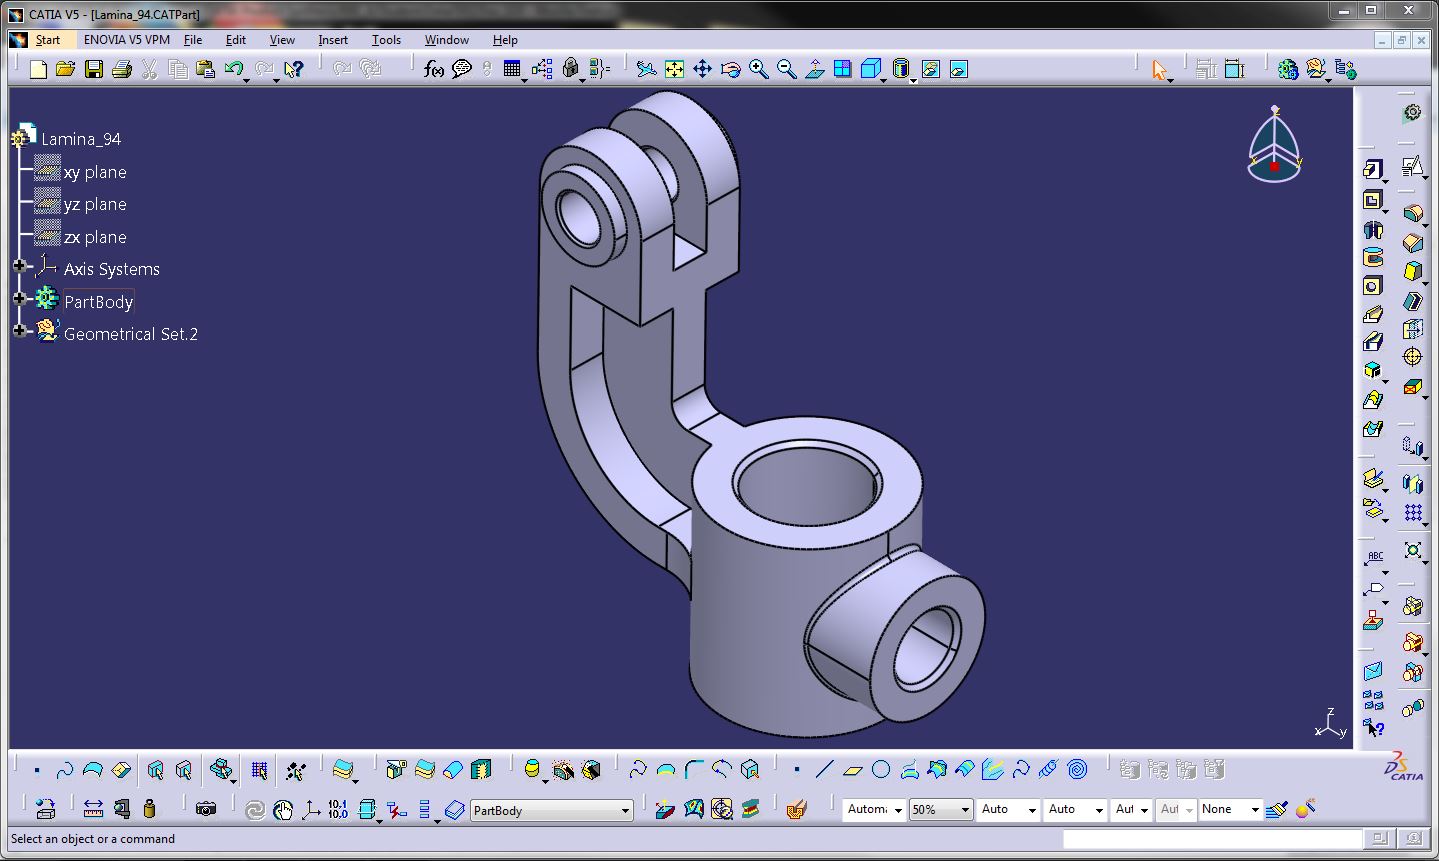
Task: Open the File menu
Action: (x=193, y=40)
